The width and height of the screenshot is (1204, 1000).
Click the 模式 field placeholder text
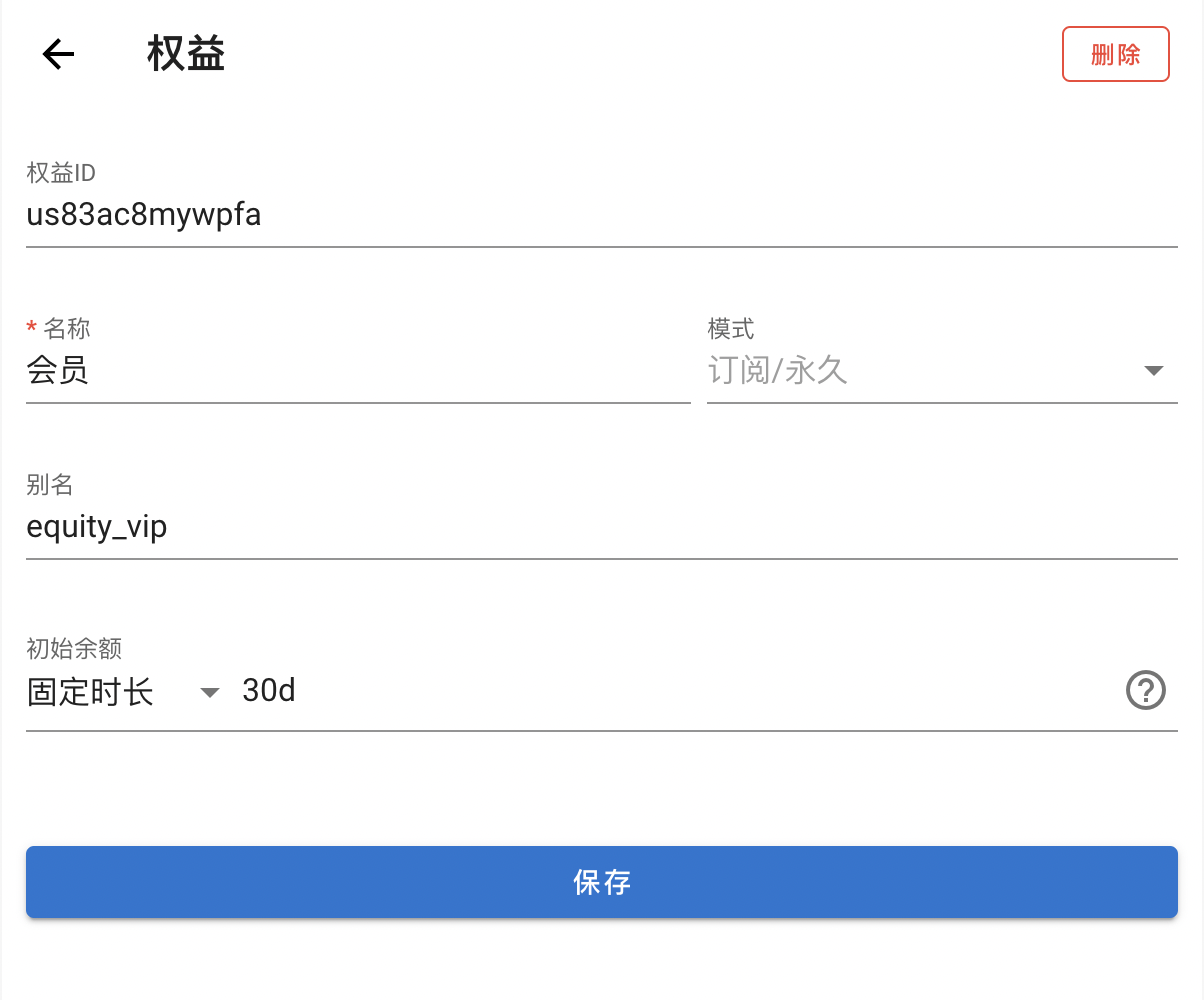tap(779, 370)
